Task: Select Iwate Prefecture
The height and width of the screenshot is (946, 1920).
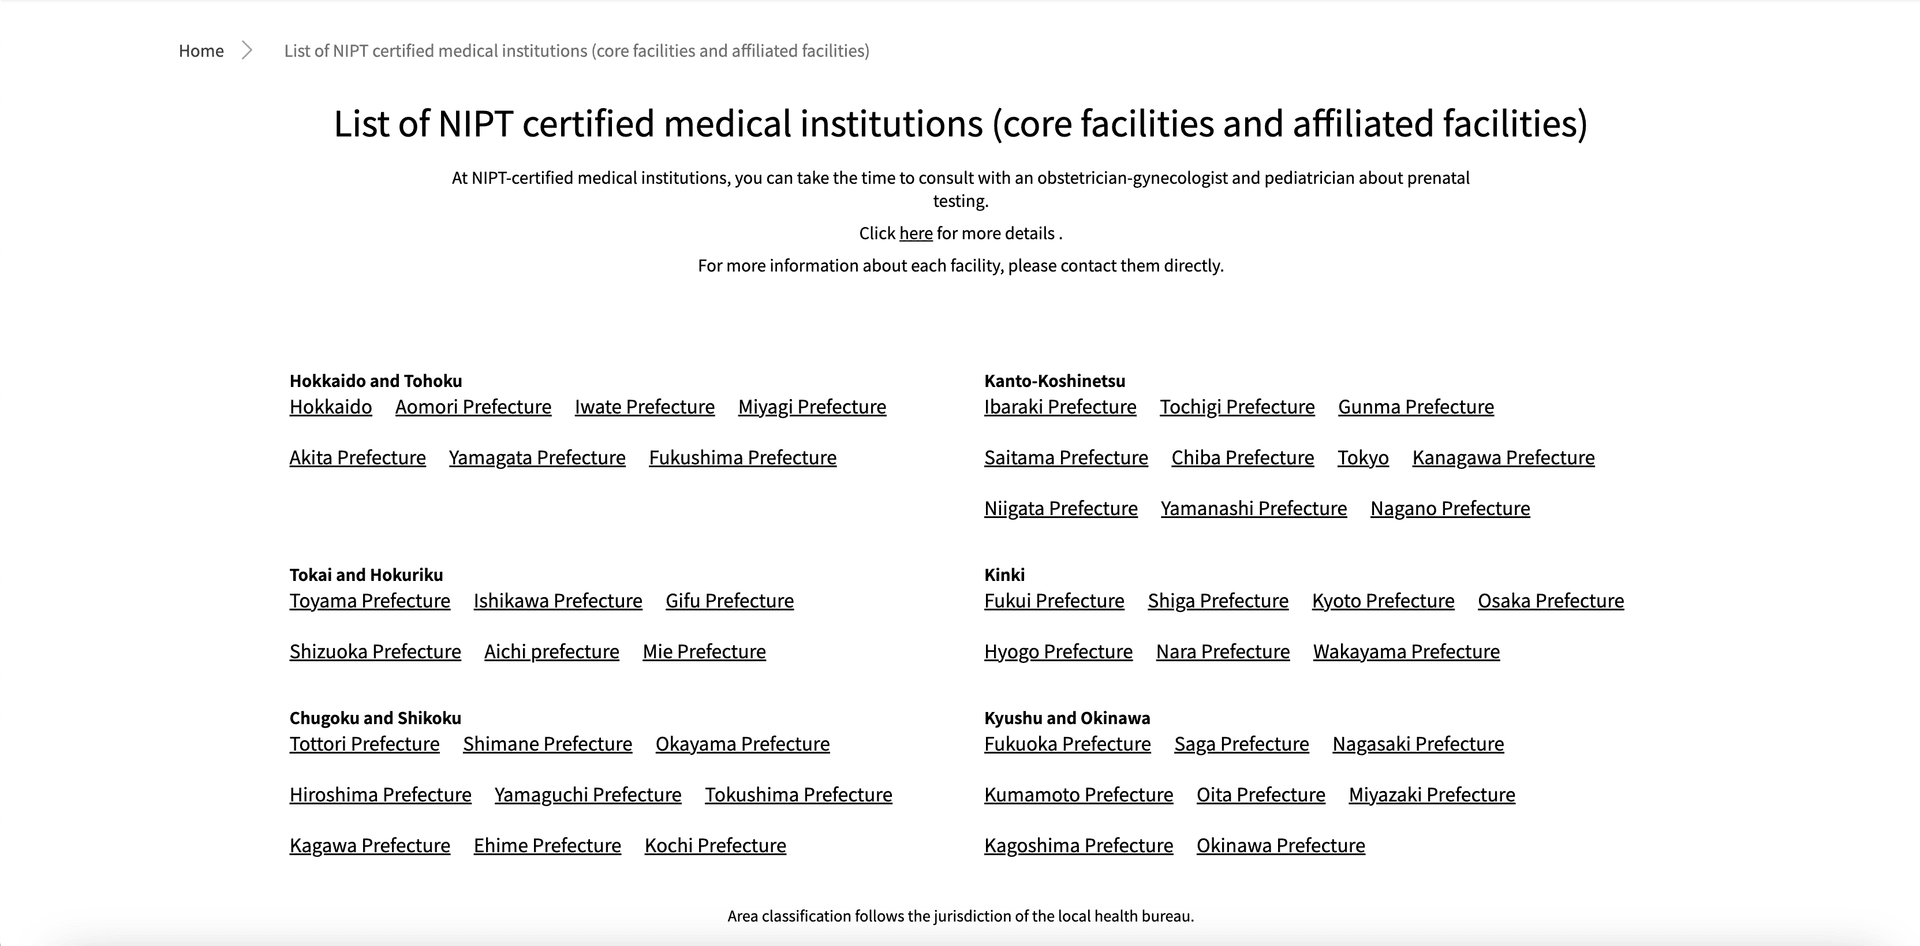Action: click(x=644, y=407)
